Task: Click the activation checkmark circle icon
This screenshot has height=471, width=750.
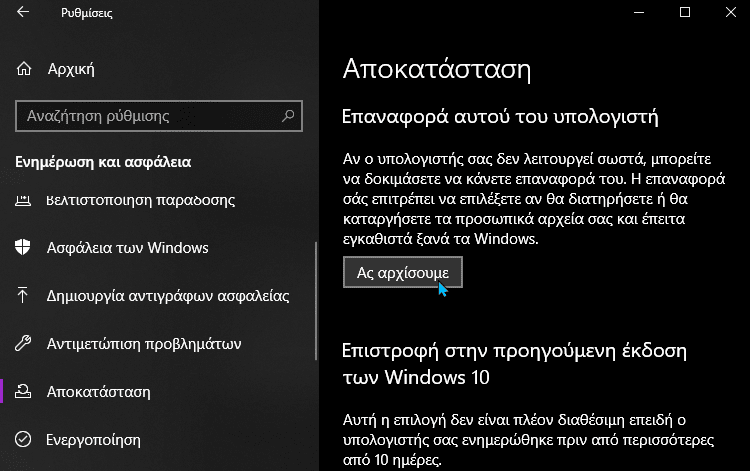Action: tap(23, 439)
